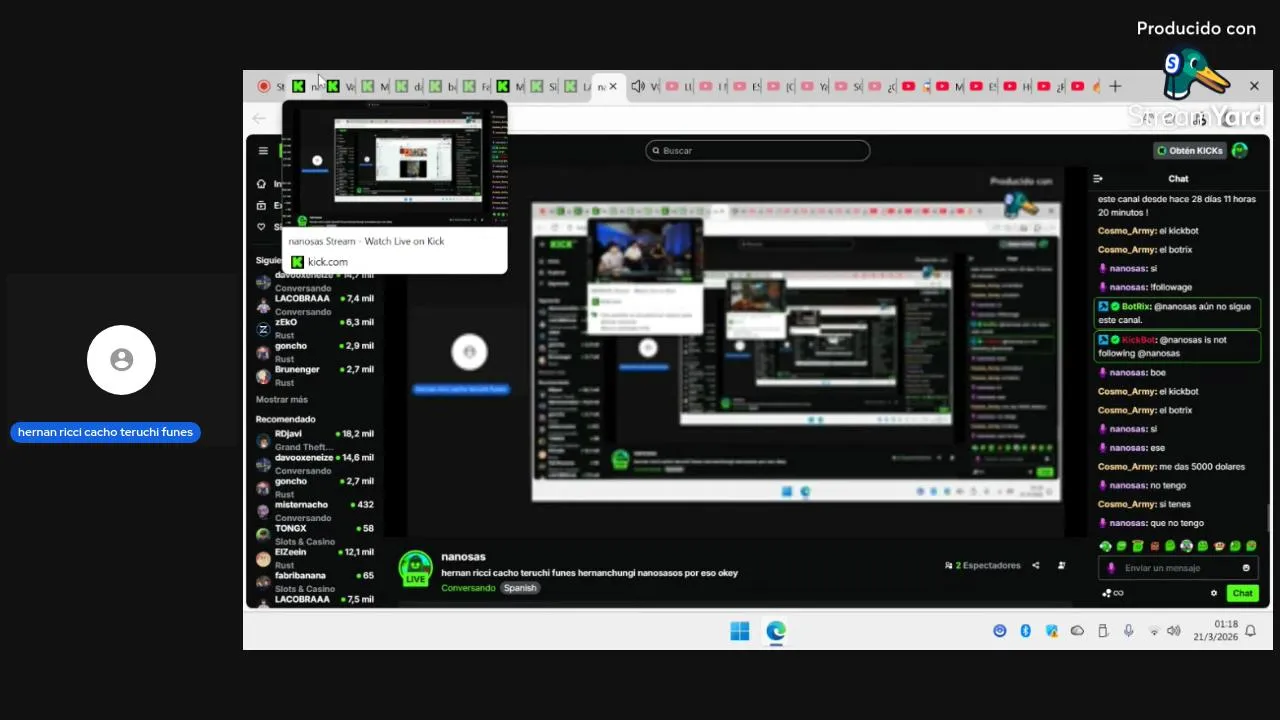Image resolution: width=1280 pixels, height=720 pixels.
Task: Open chat settings gear icon
Action: (1214, 593)
